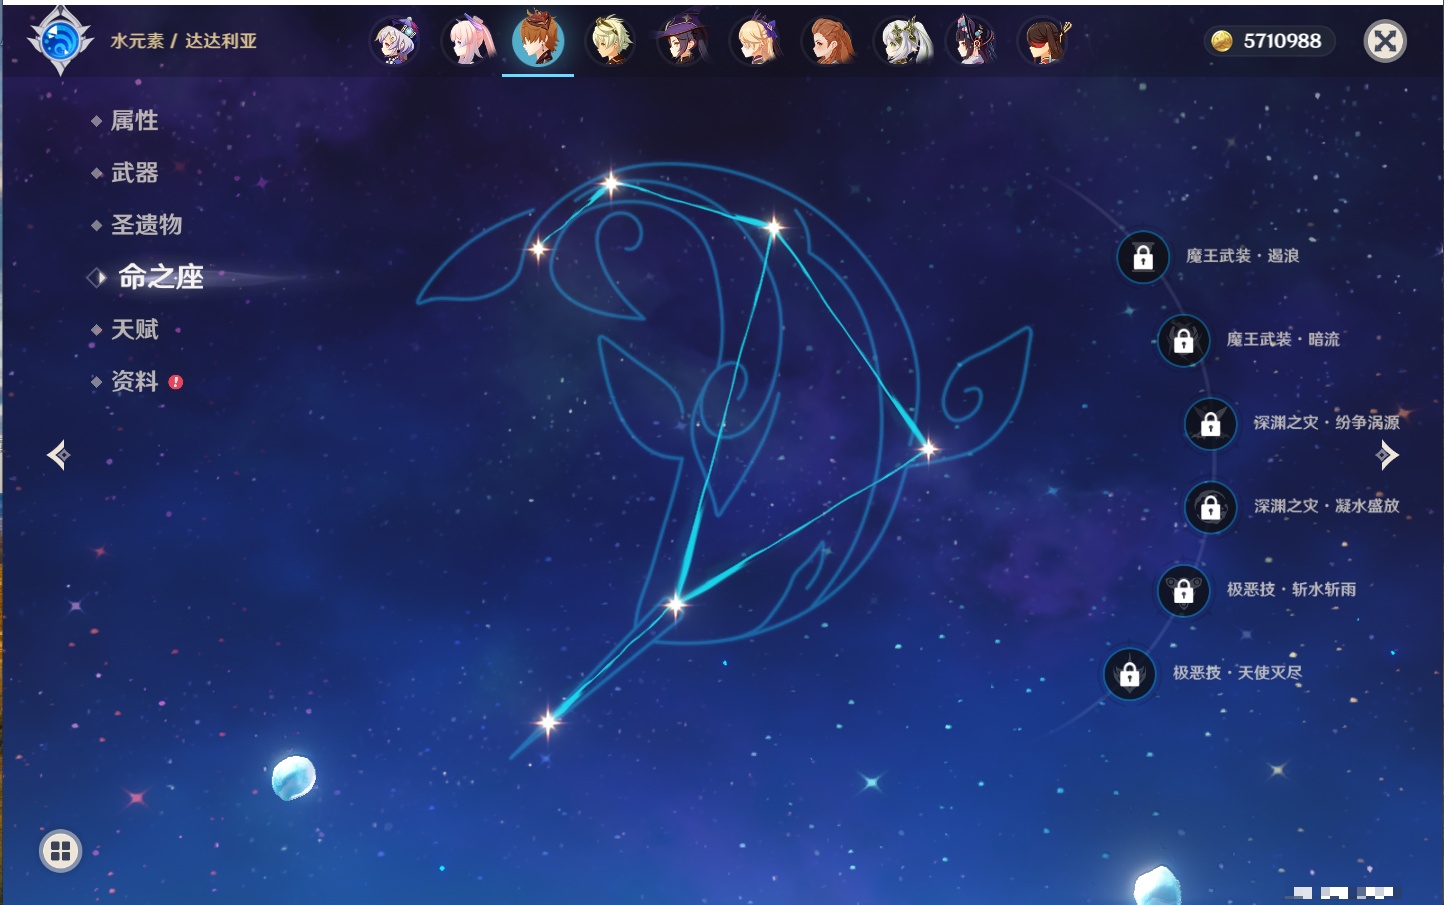Select locked constellation 极恶技·天使灭尽

pos(1129,674)
